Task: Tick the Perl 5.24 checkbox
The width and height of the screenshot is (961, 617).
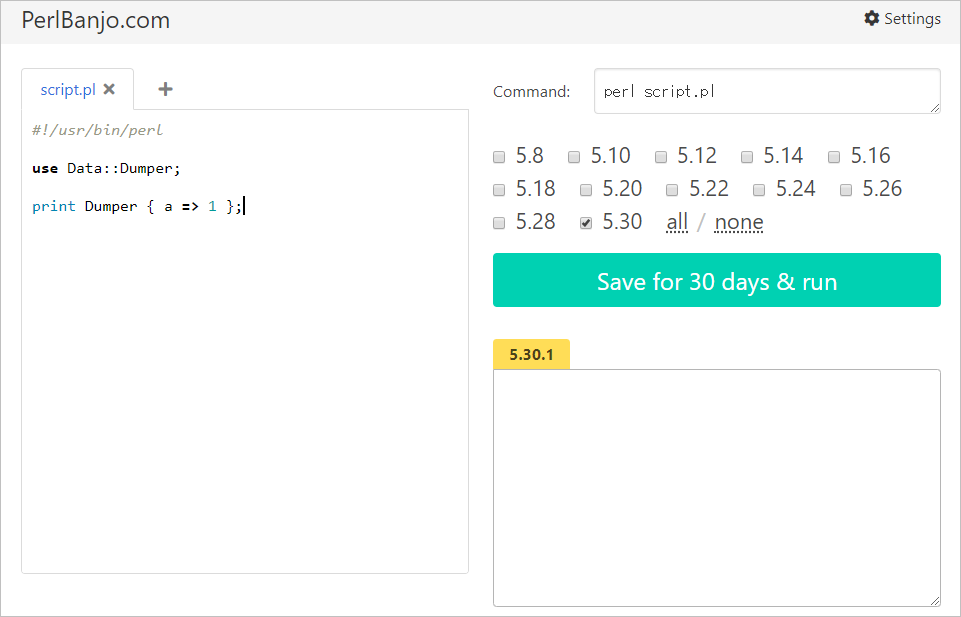Action: pyautogui.click(x=760, y=190)
